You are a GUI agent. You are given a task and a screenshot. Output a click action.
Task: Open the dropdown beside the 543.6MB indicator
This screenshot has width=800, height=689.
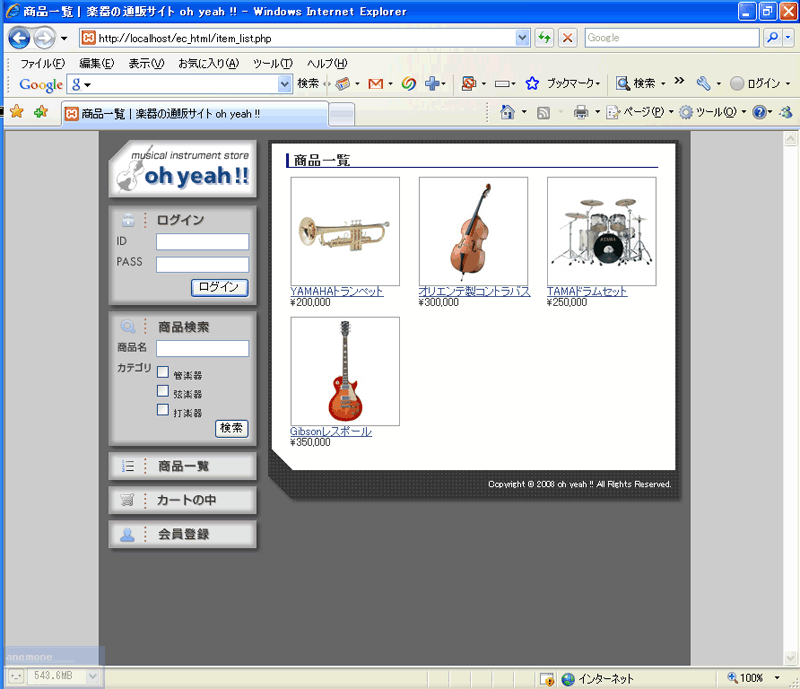click(92, 676)
